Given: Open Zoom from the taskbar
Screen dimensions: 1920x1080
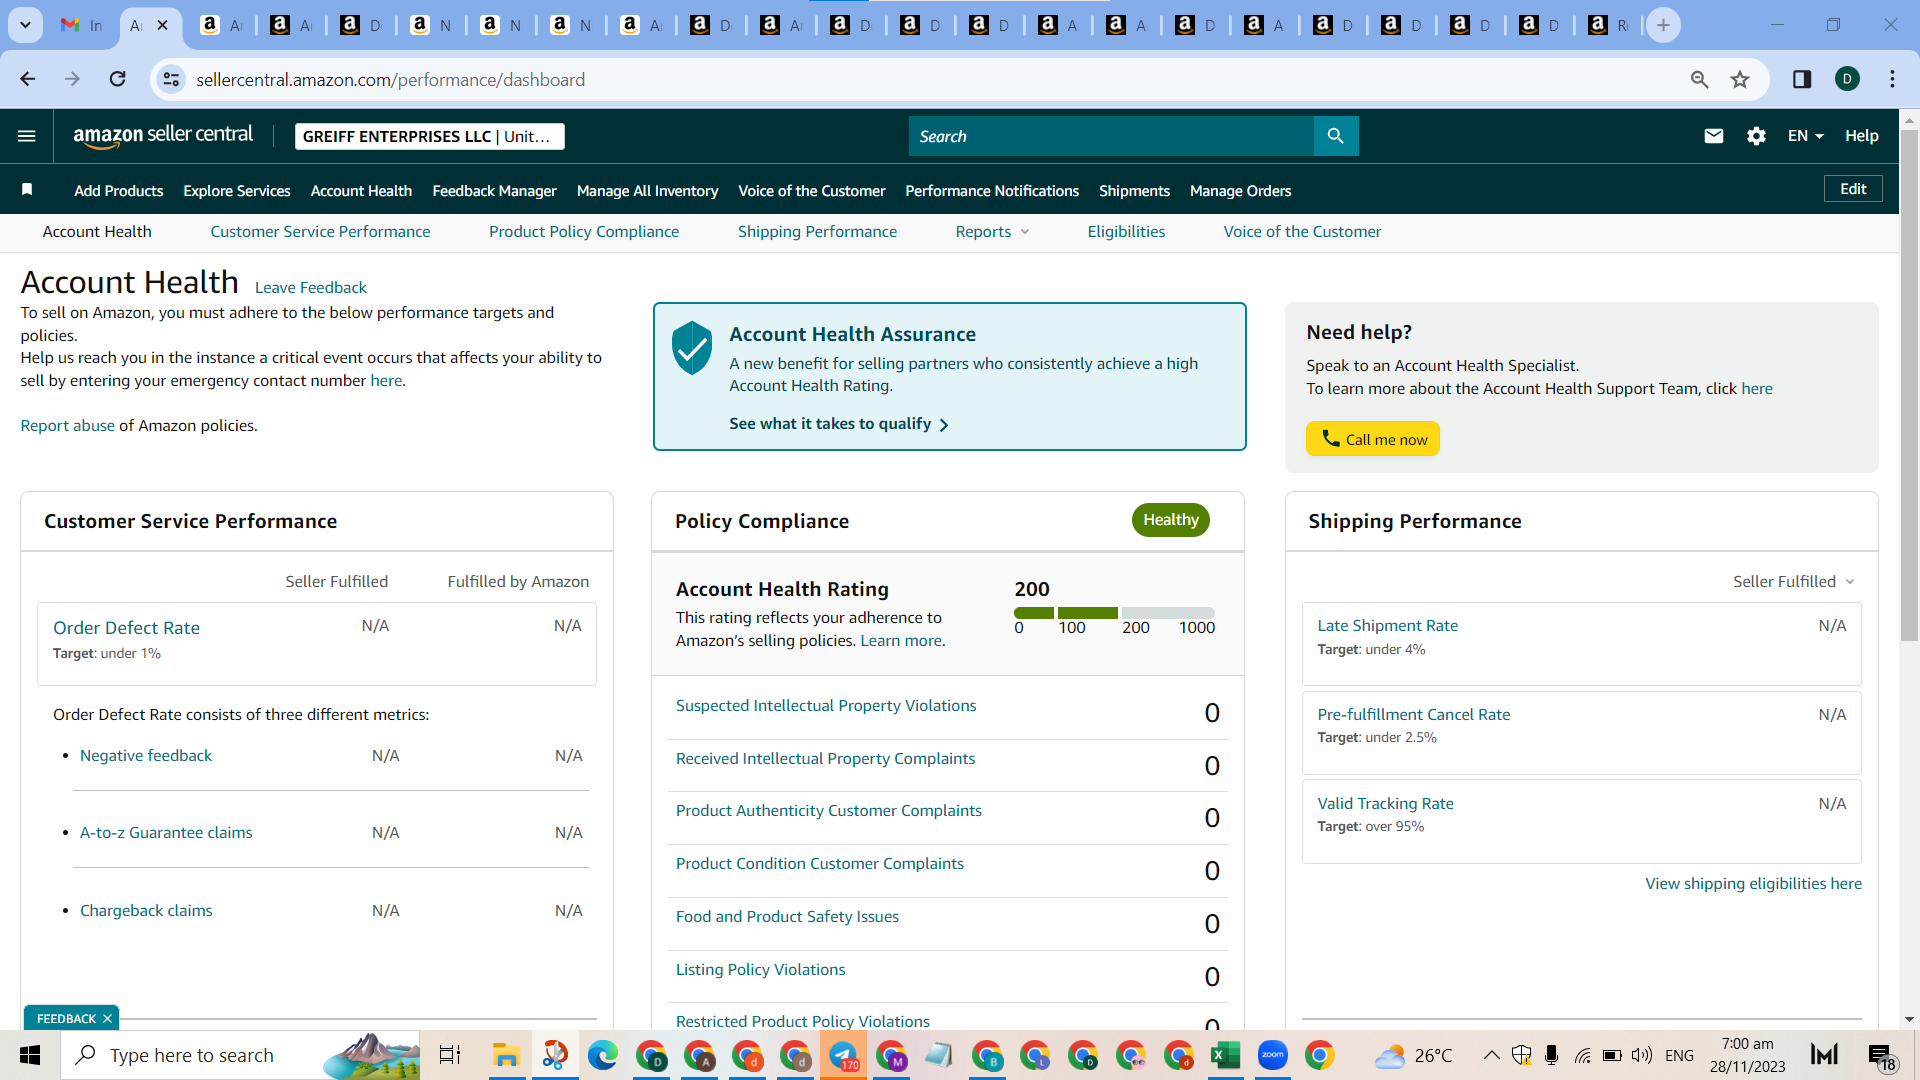Looking at the screenshot, I should pos(1273,1055).
